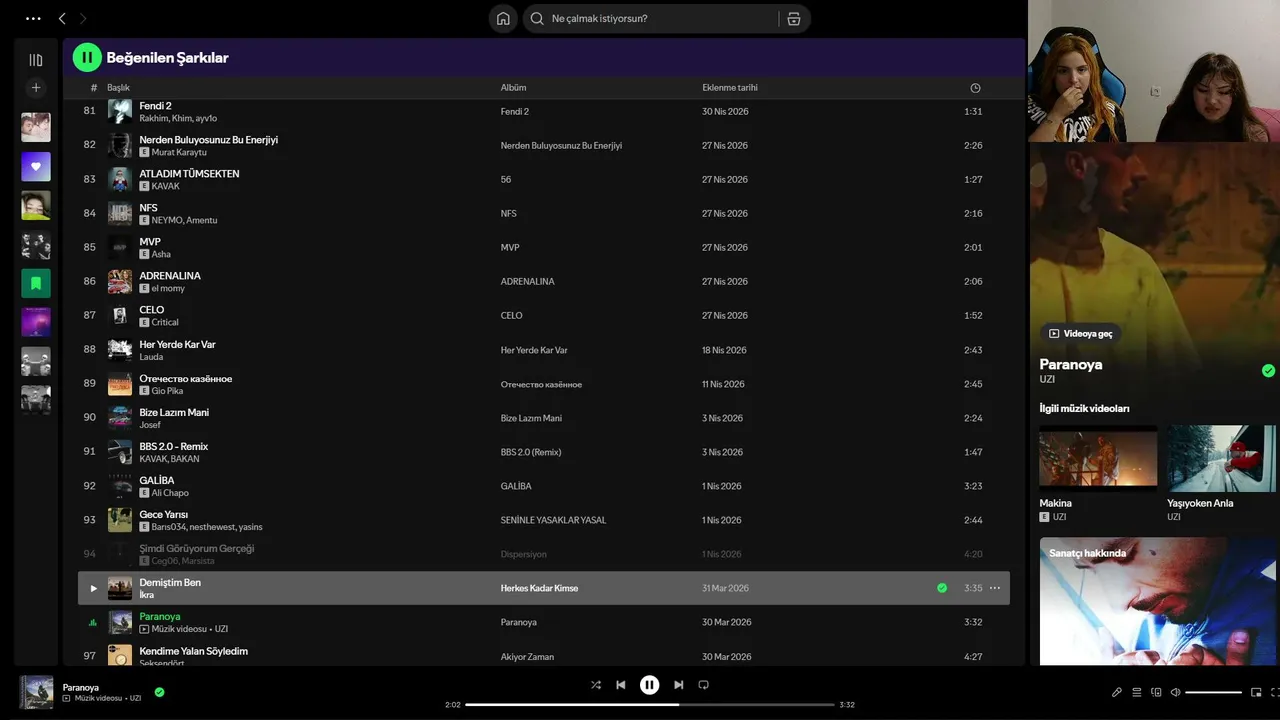Select track 'Her Yerde Kar Var' title
Image resolution: width=1280 pixels, height=720 pixels.
point(177,345)
